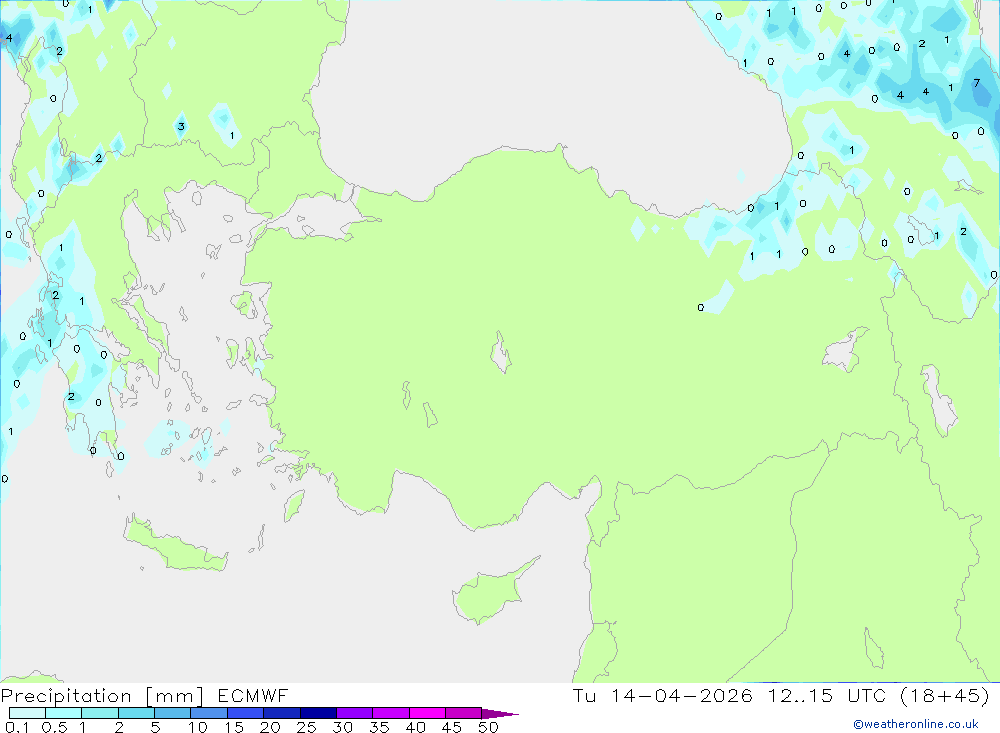
Task: Select the legend swatch between 45 and 50
Action: point(464,713)
